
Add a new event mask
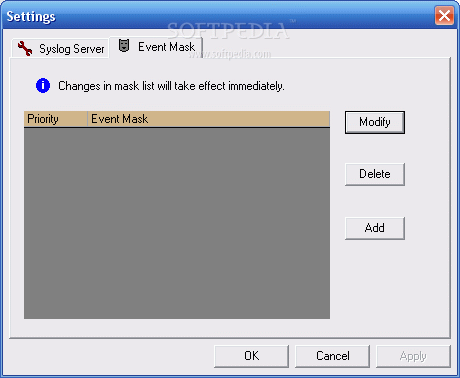point(375,228)
